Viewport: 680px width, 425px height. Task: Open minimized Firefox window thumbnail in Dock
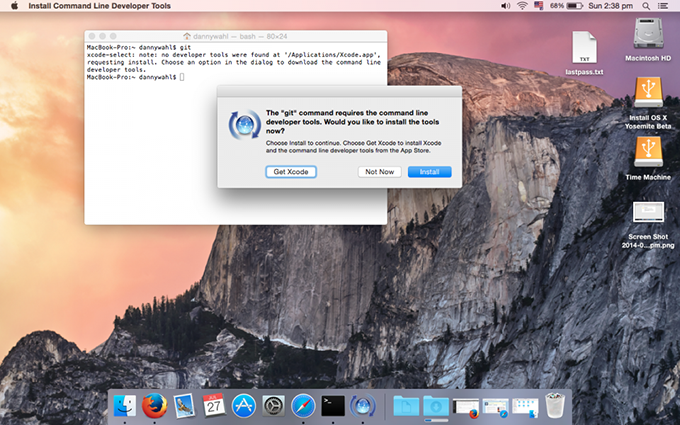coord(466,408)
